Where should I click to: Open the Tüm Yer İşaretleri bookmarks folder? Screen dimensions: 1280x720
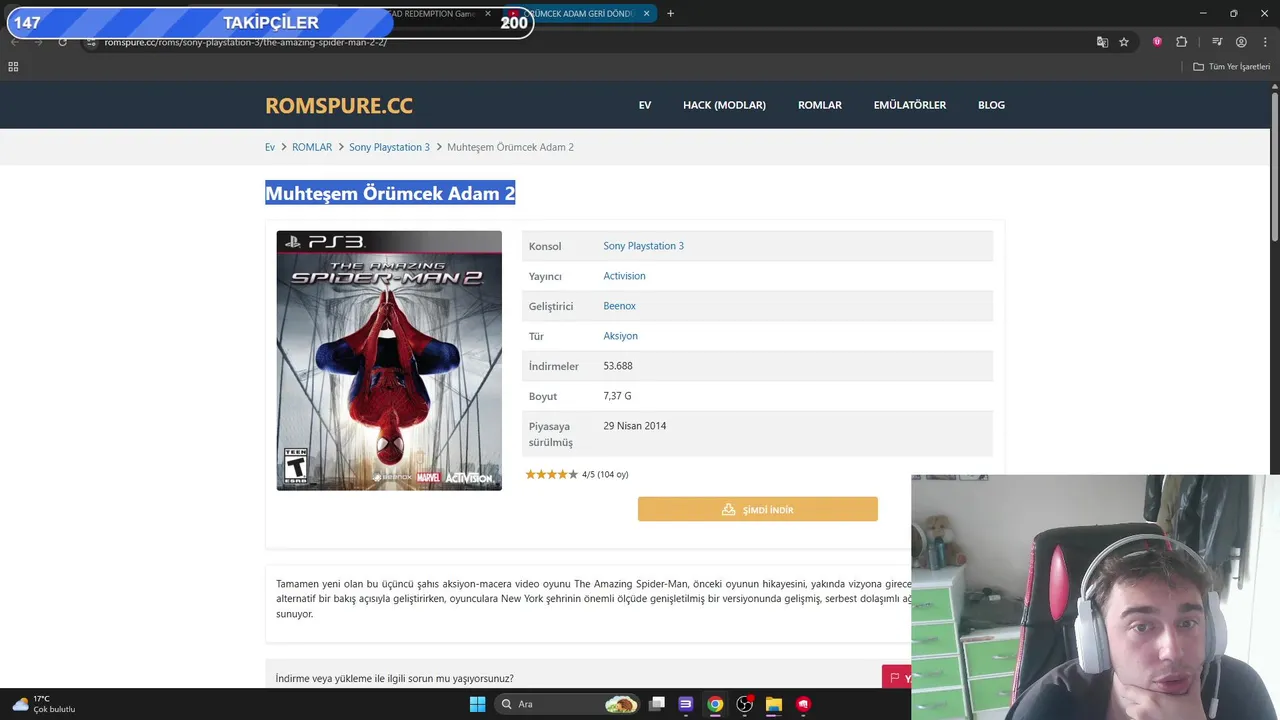coord(1232,67)
